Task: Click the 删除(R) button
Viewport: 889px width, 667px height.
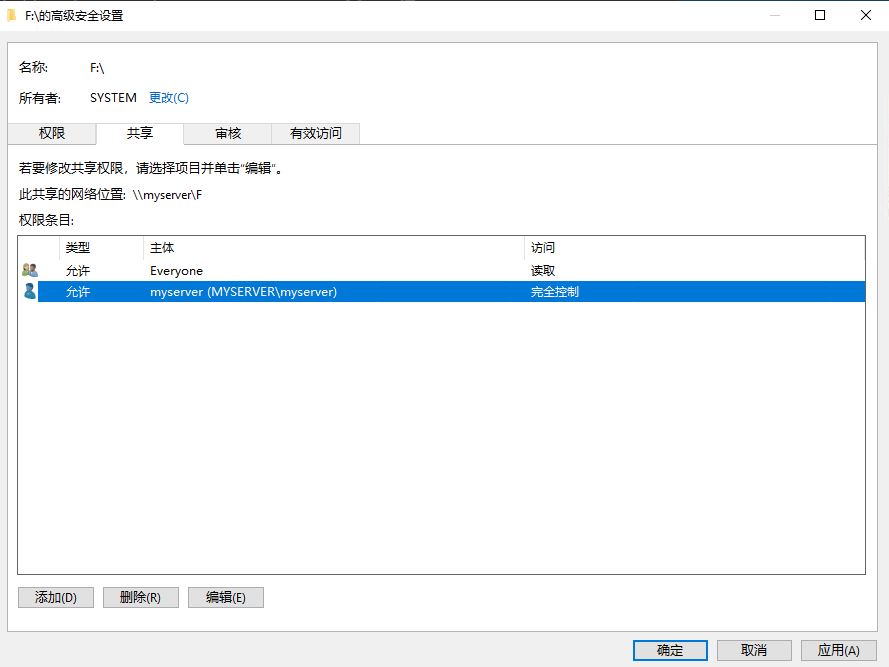Action: point(140,597)
